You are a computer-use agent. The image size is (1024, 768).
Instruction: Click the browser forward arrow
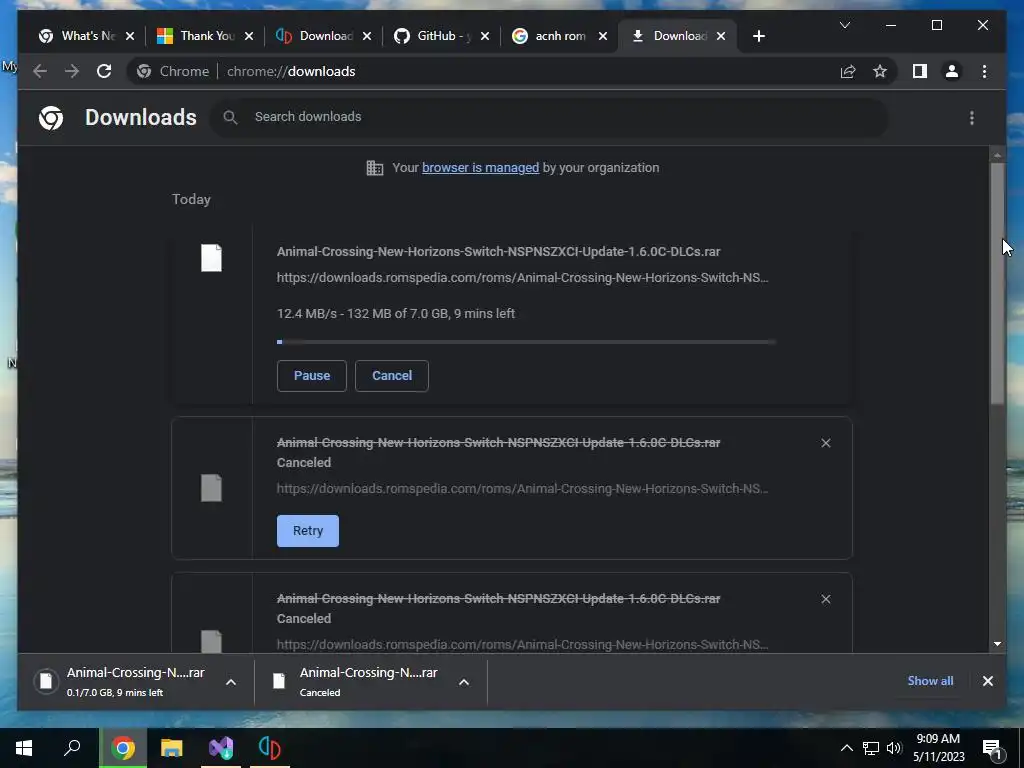coord(72,71)
